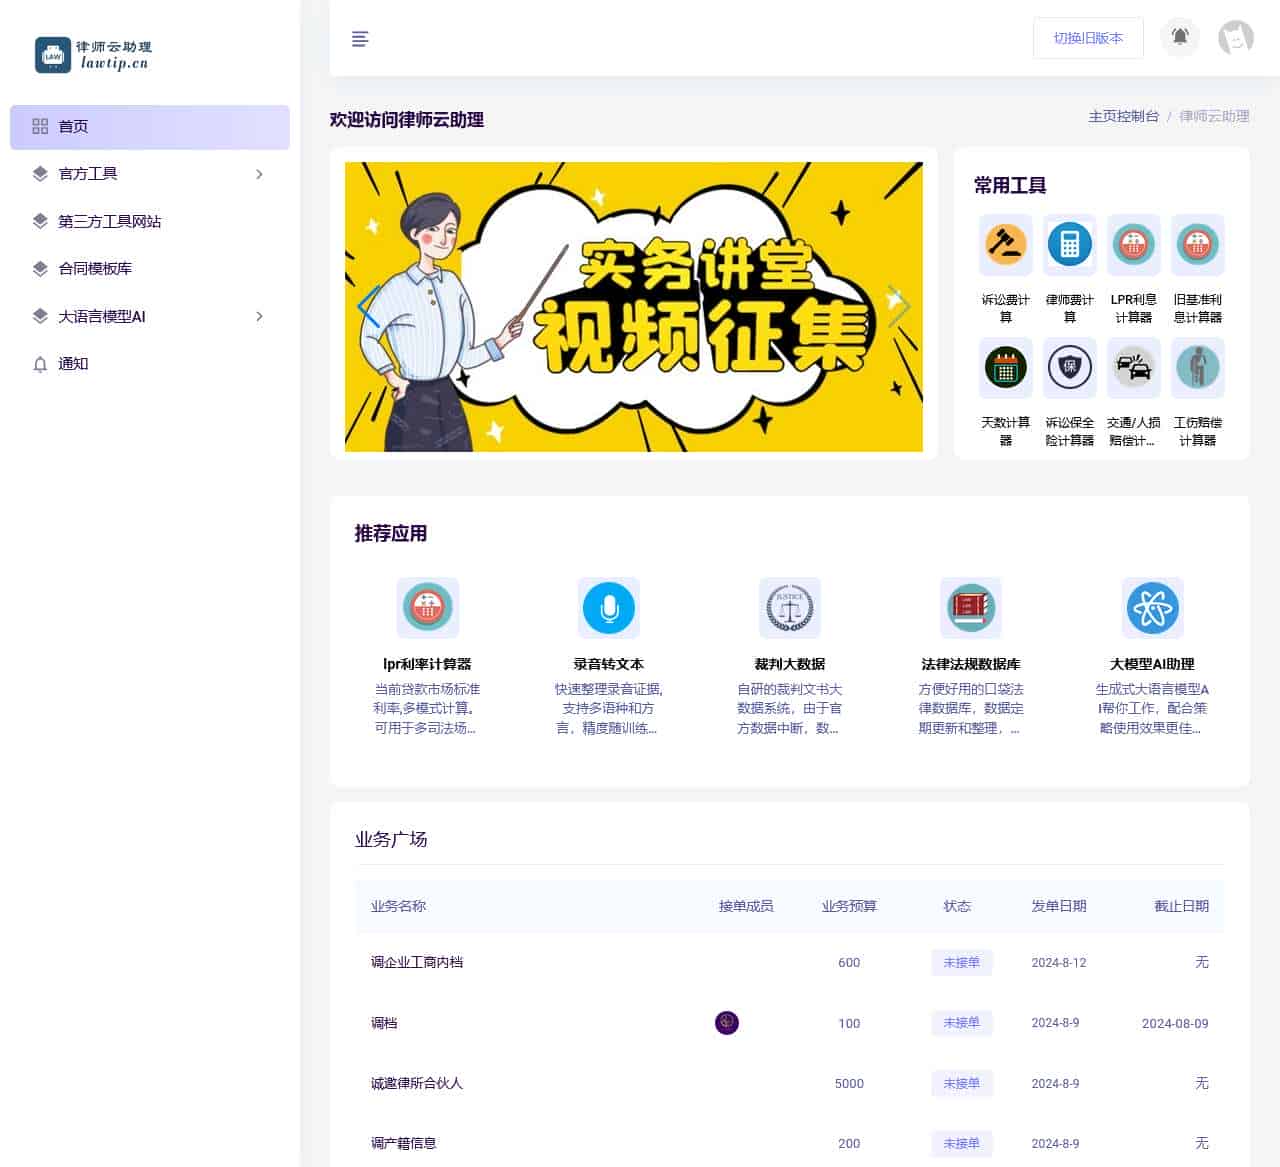
Task: Click the 切换旧版本 button
Action: tap(1088, 38)
